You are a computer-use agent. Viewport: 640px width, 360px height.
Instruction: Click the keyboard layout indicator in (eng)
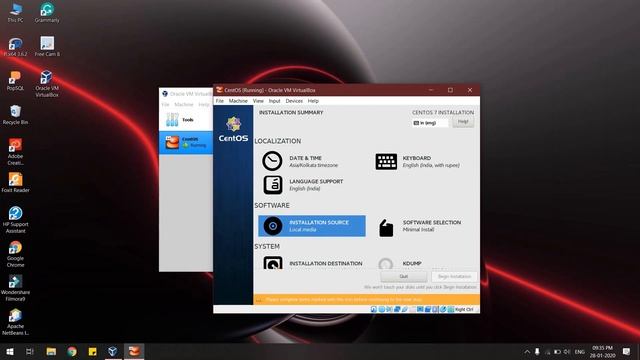pos(430,122)
